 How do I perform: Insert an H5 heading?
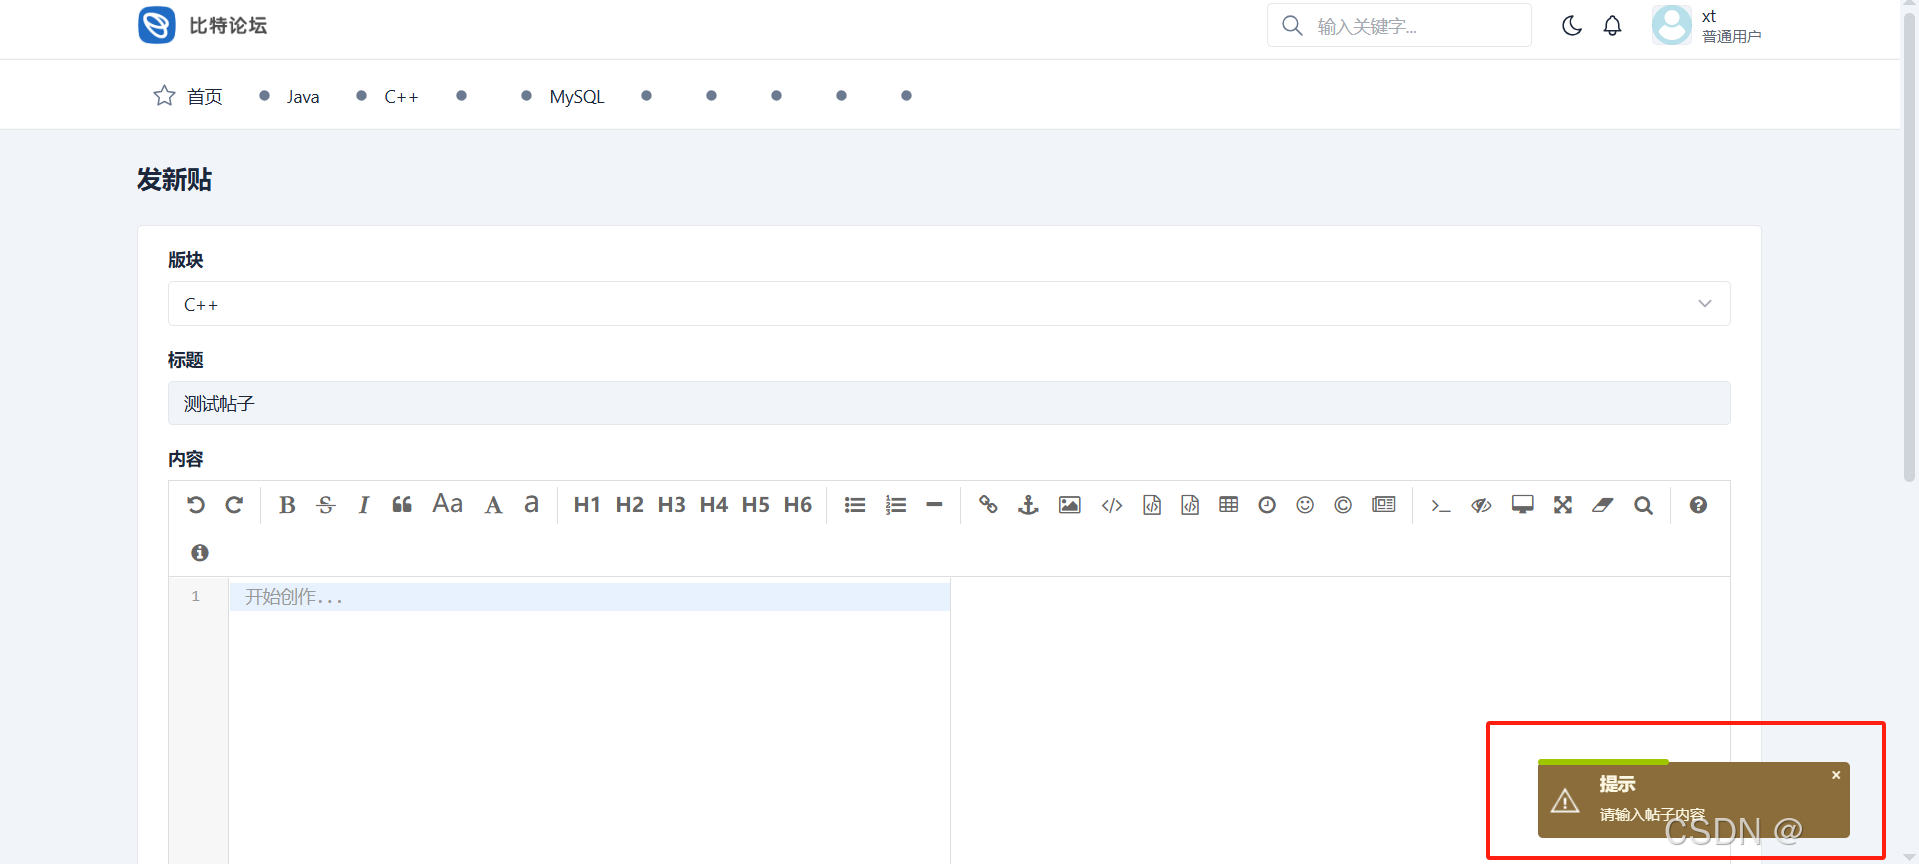[756, 505]
